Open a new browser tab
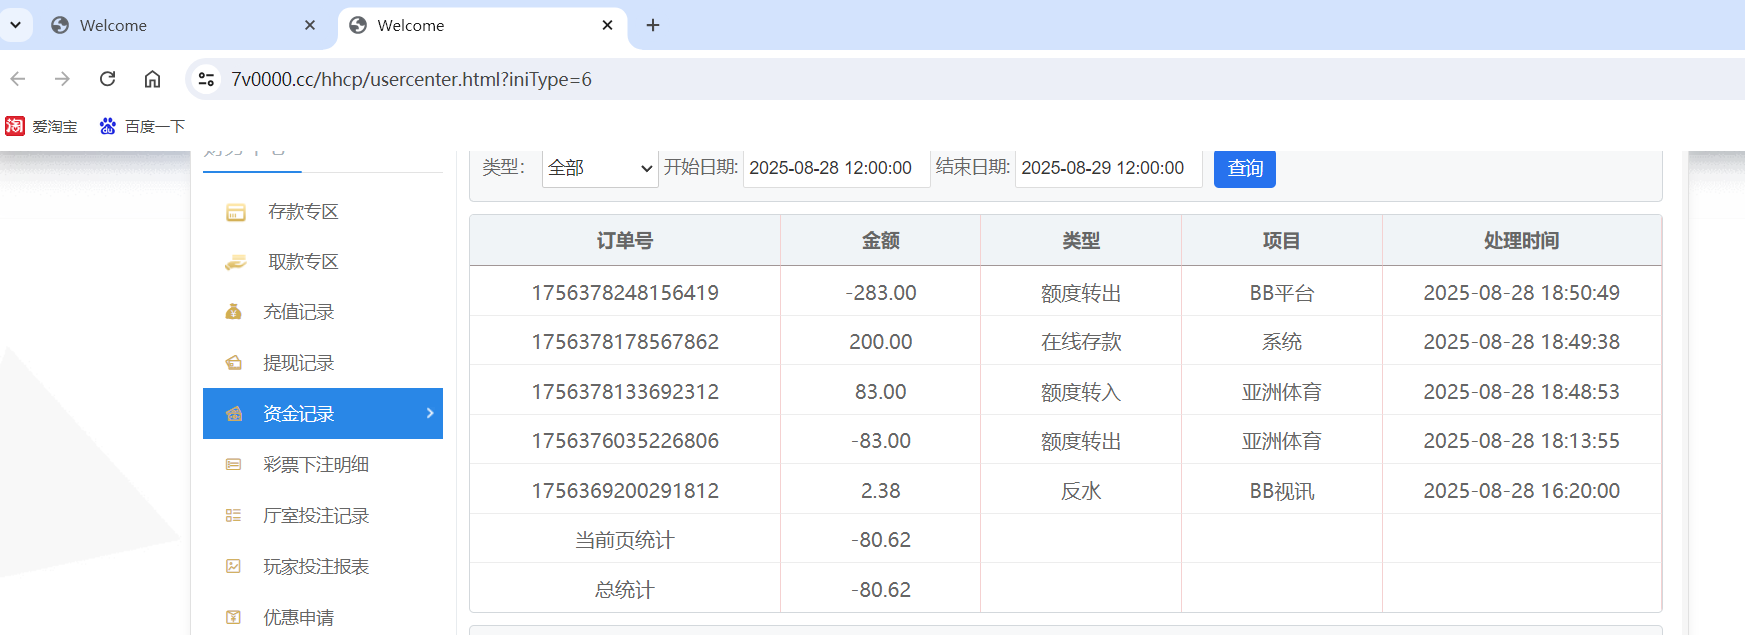Screen dimensions: 1745x635 (653, 25)
